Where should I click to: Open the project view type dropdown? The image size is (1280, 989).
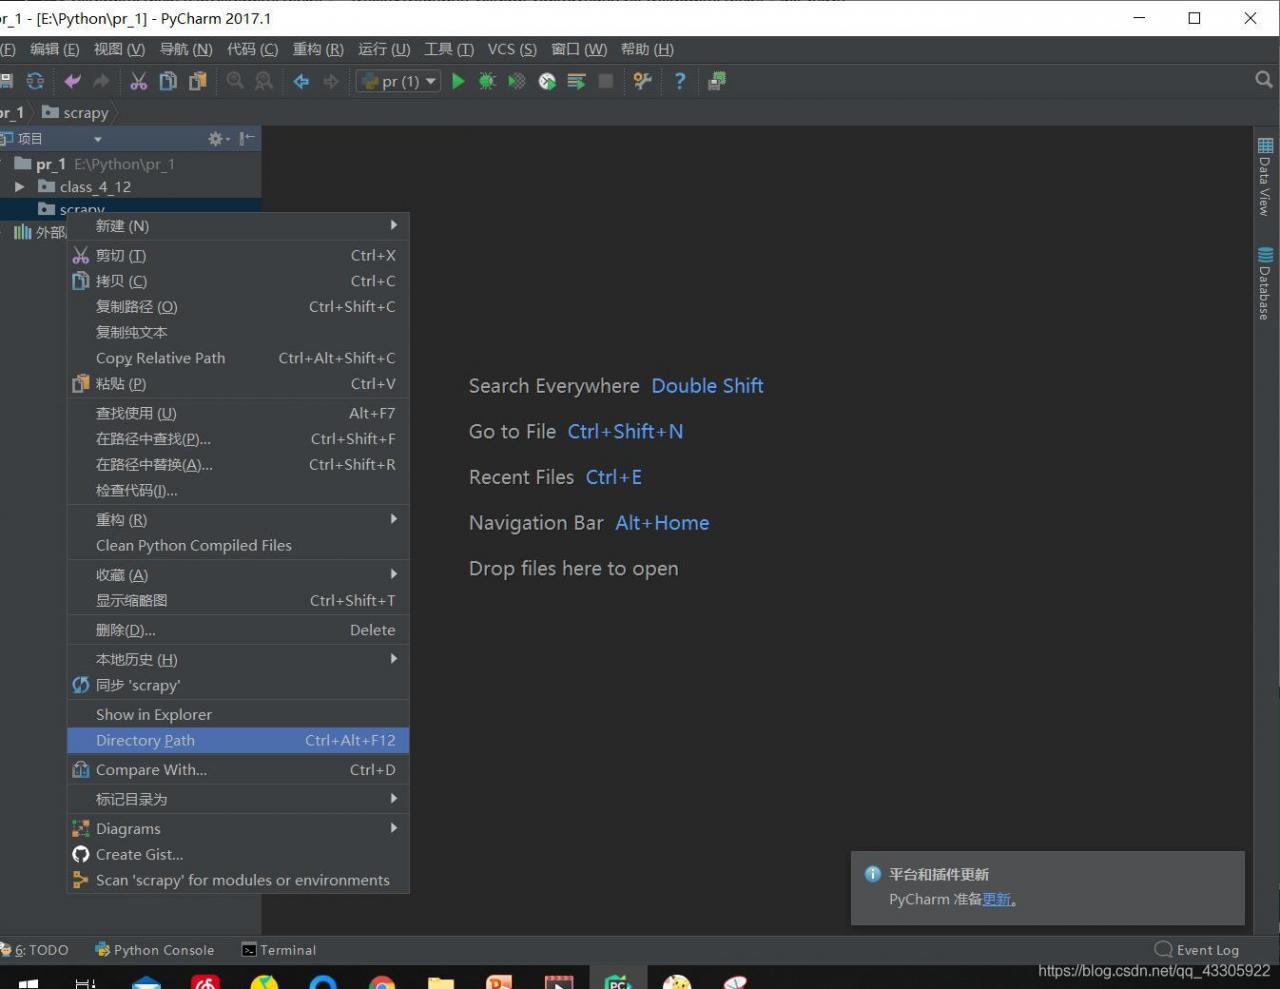(97, 139)
